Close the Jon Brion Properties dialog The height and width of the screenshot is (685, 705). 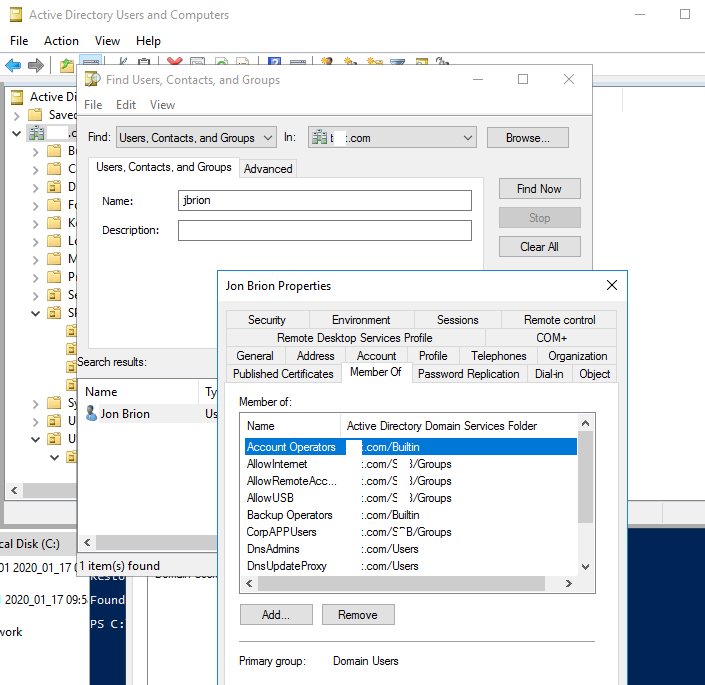(611, 285)
